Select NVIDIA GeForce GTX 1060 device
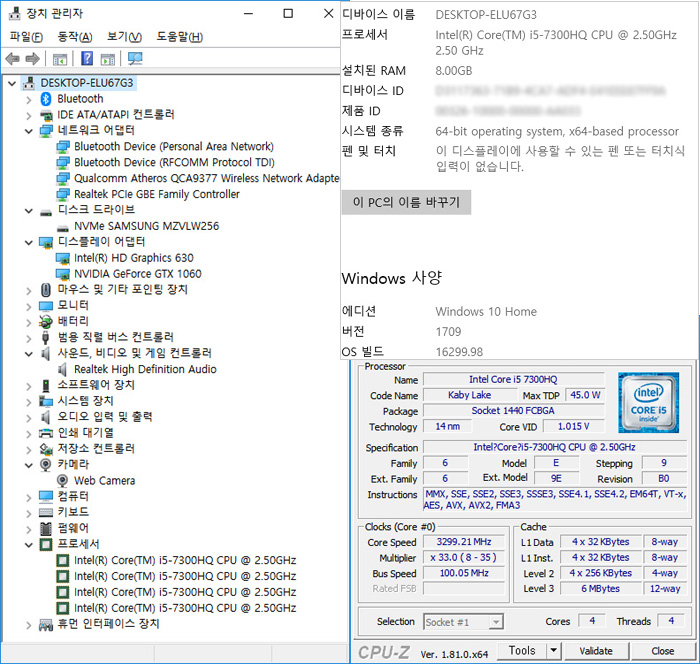 point(138,274)
